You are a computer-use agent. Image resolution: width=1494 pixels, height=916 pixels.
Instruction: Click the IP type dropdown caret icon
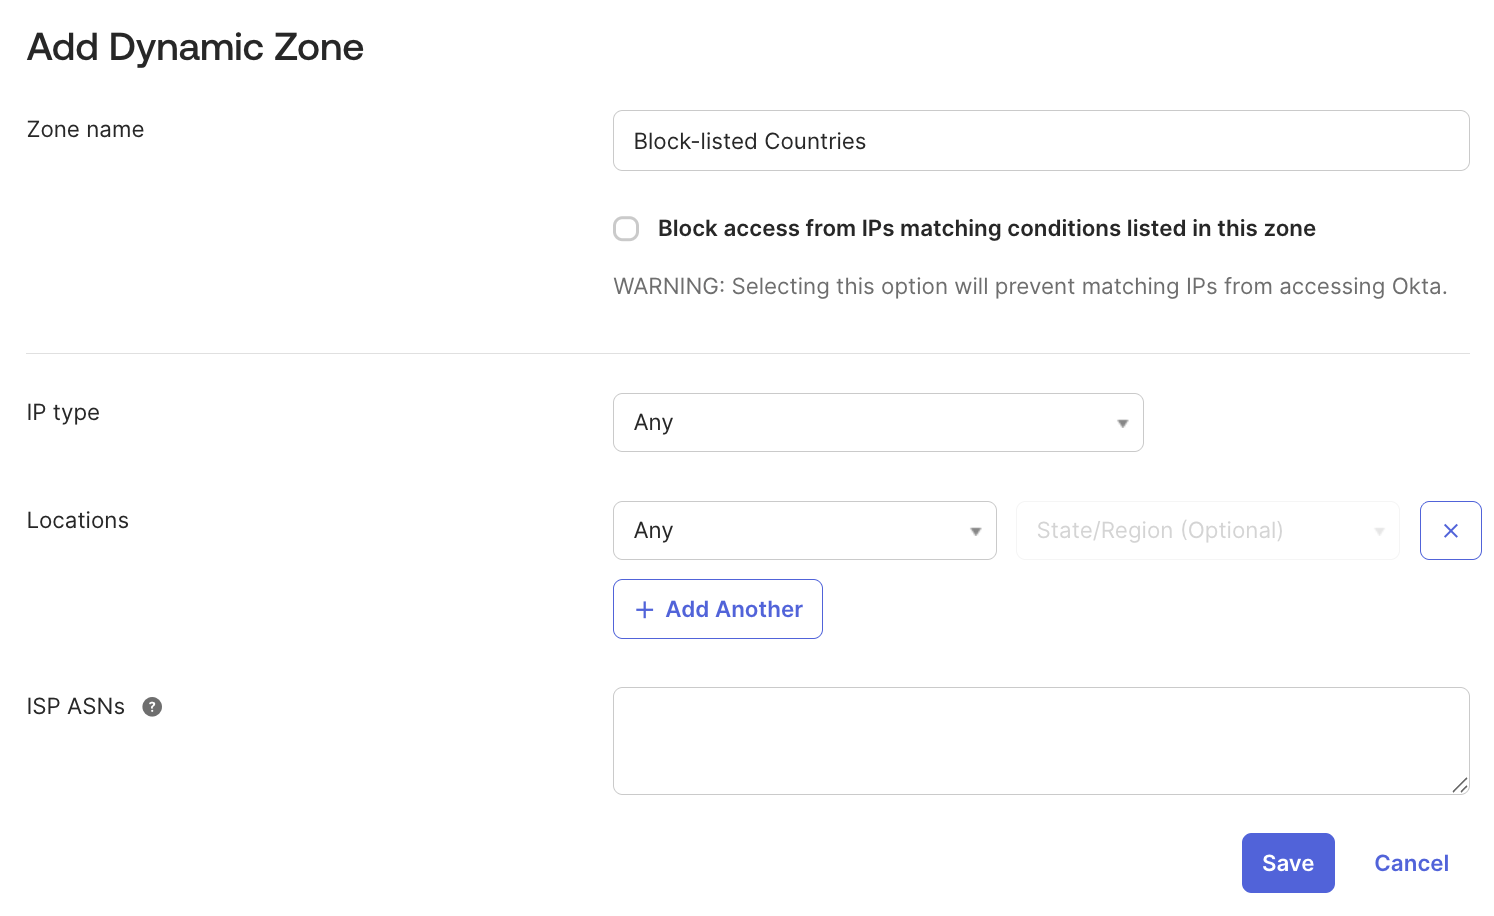tap(1121, 423)
